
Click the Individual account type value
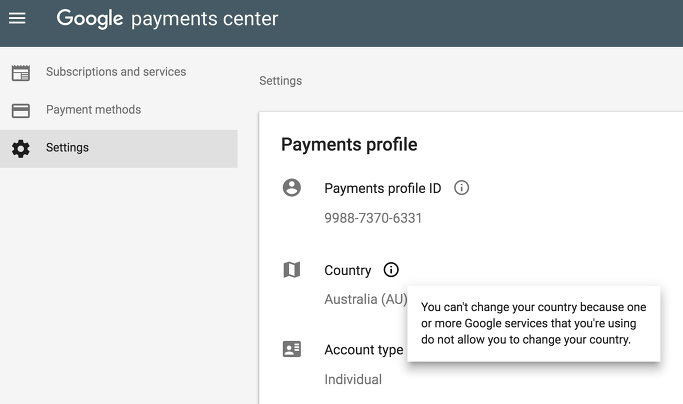click(x=353, y=379)
